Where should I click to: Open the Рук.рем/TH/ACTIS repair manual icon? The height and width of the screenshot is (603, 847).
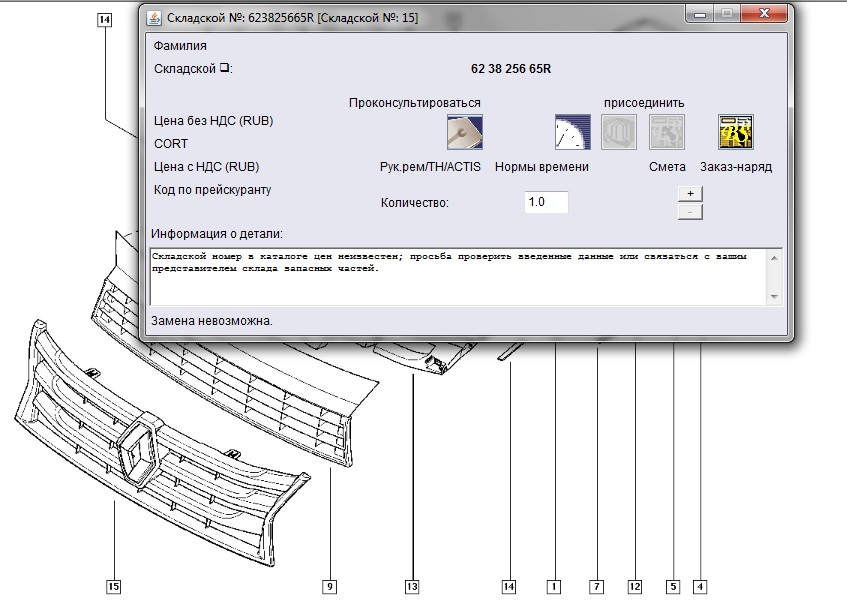[x=464, y=132]
